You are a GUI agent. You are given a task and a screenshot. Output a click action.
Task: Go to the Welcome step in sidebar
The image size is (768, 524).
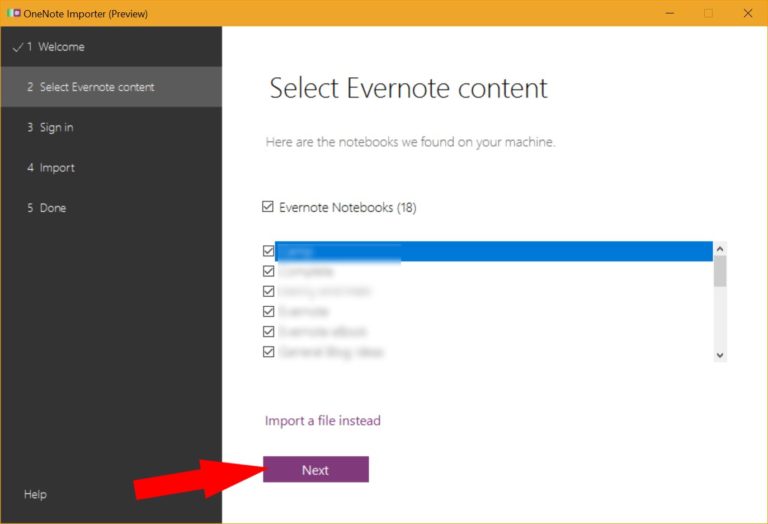coord(111,47)
